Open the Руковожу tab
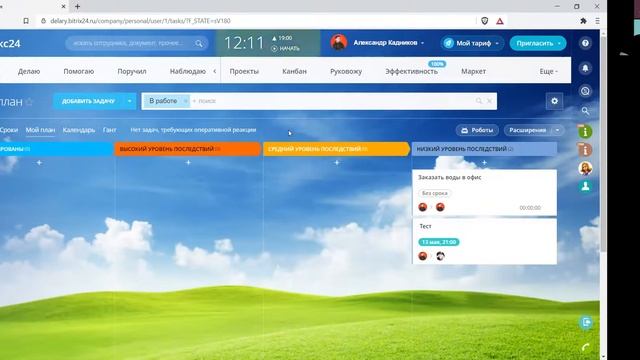Viewport: 640px width, 360px height. tap(346, 71)
